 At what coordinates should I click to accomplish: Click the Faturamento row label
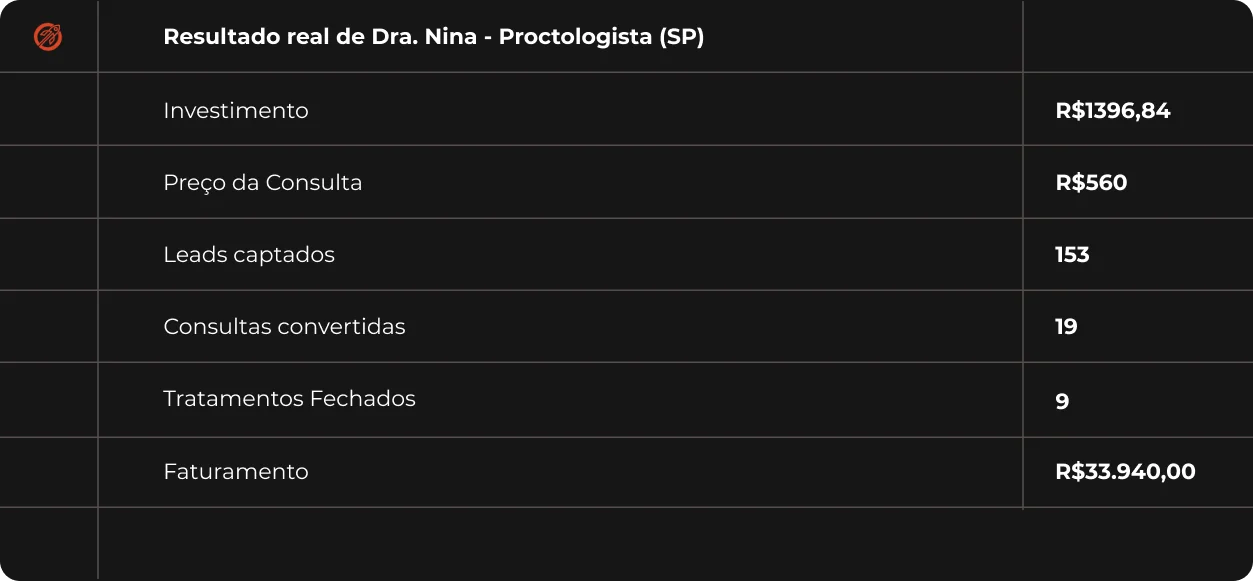(236, 472)
